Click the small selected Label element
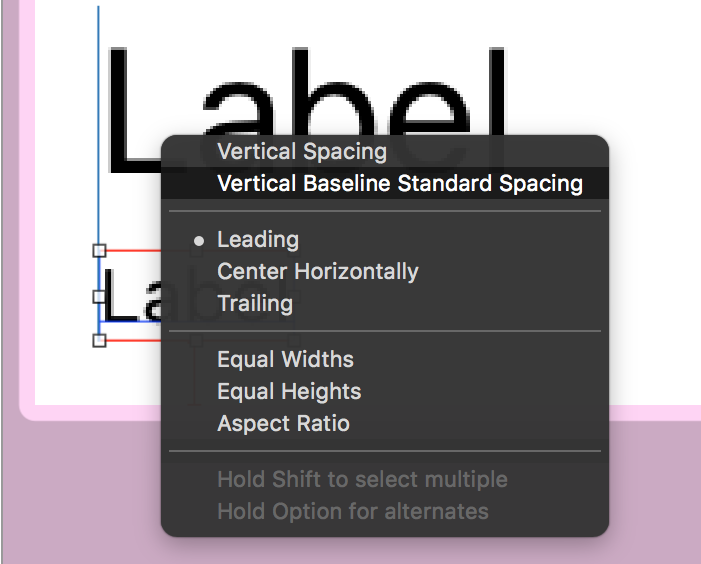This screenshot has height=564, width=701. pos(132,298)
